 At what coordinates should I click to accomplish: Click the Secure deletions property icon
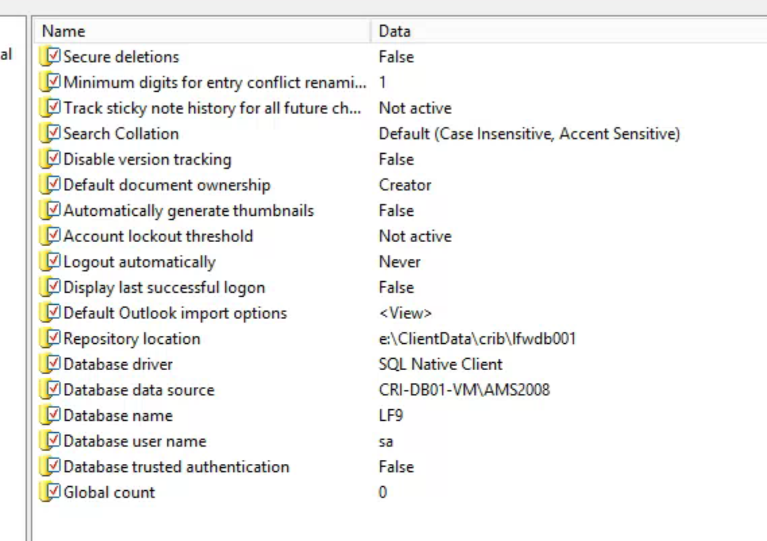49,56
